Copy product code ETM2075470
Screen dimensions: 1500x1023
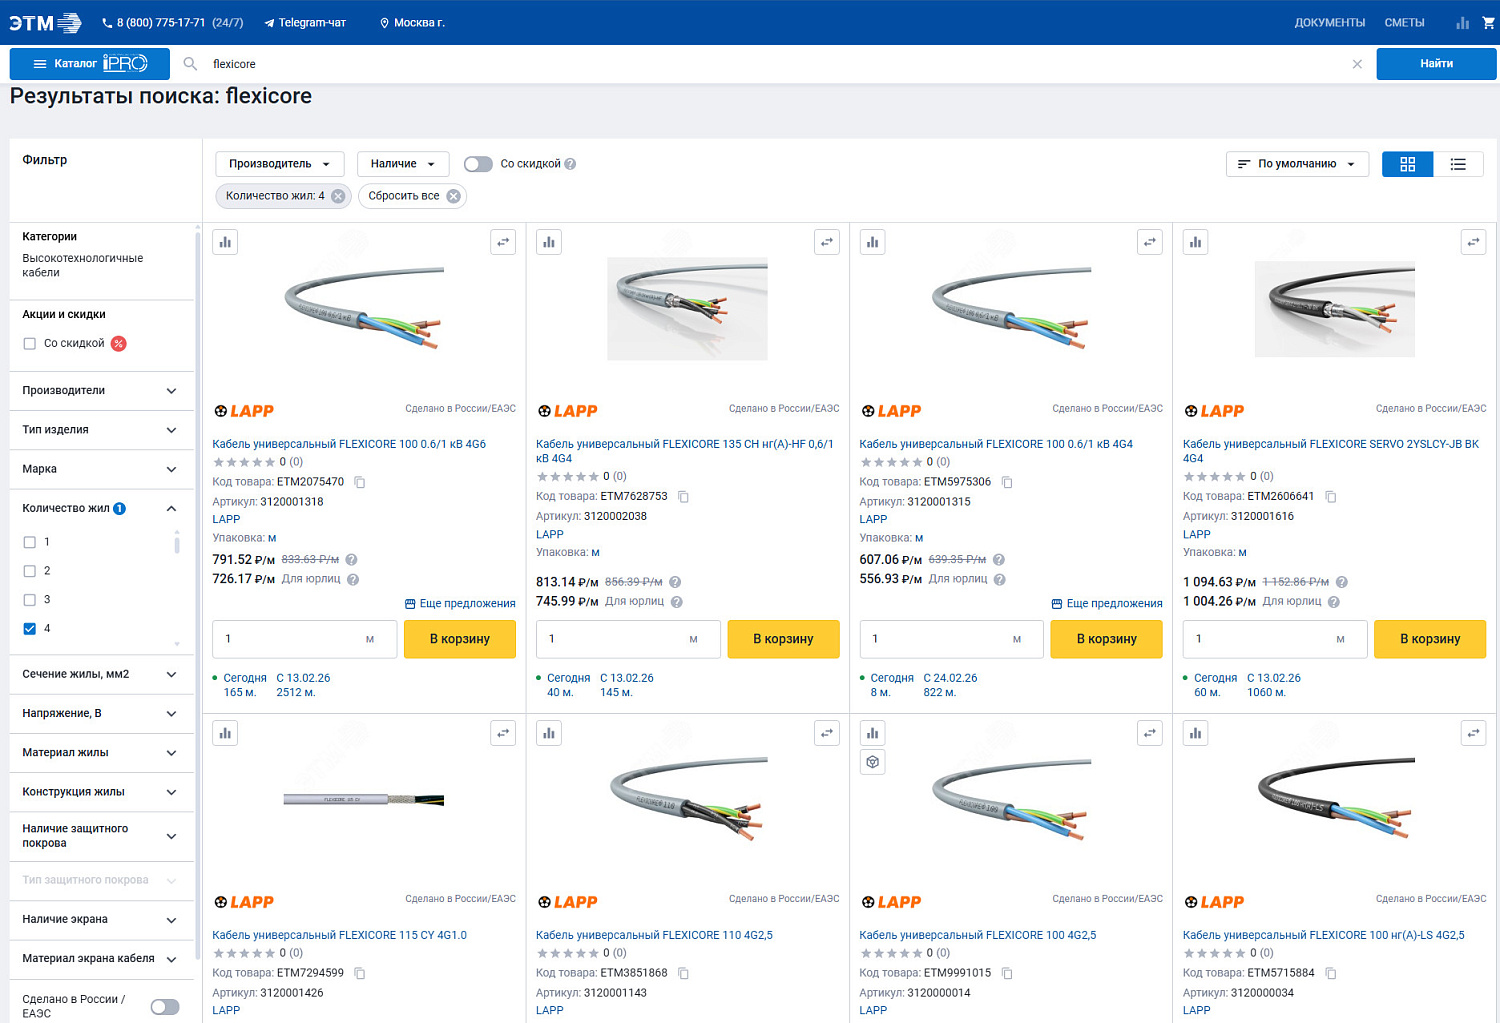tap(360, 482)
